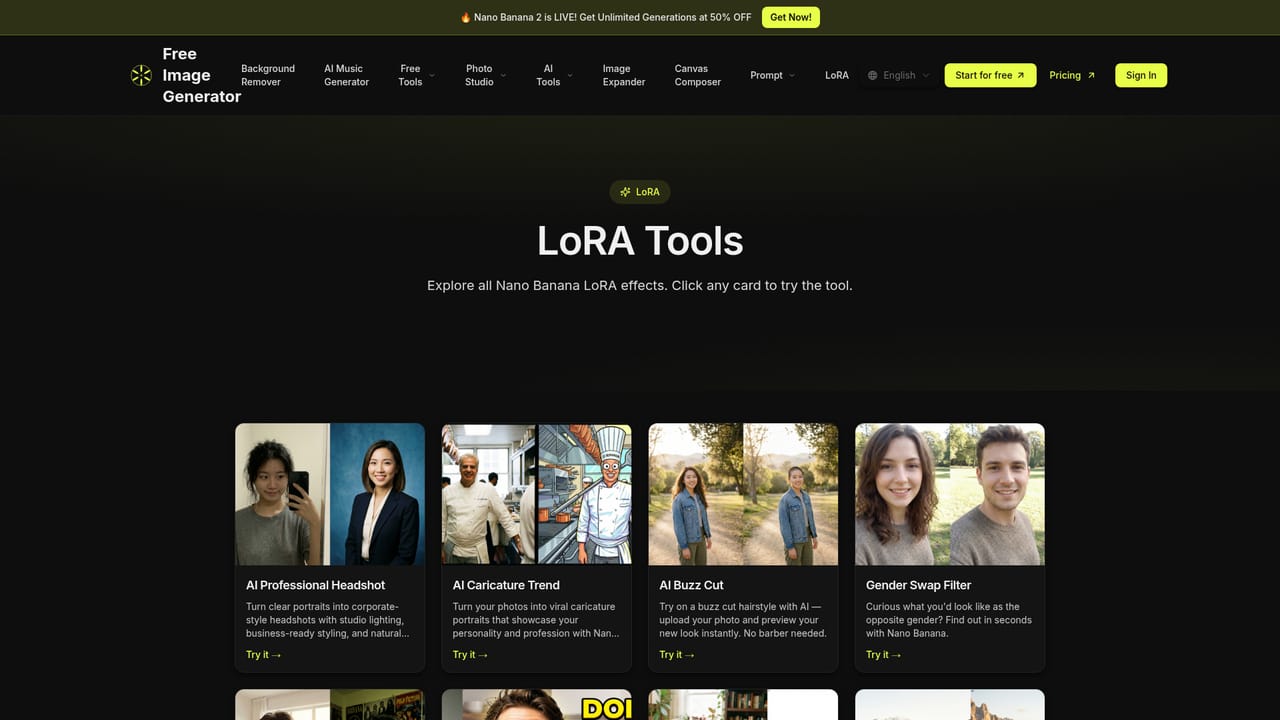Click the Free Image Generator brand text
Screen dimensions: 1280x720
(x=201, y=75)
